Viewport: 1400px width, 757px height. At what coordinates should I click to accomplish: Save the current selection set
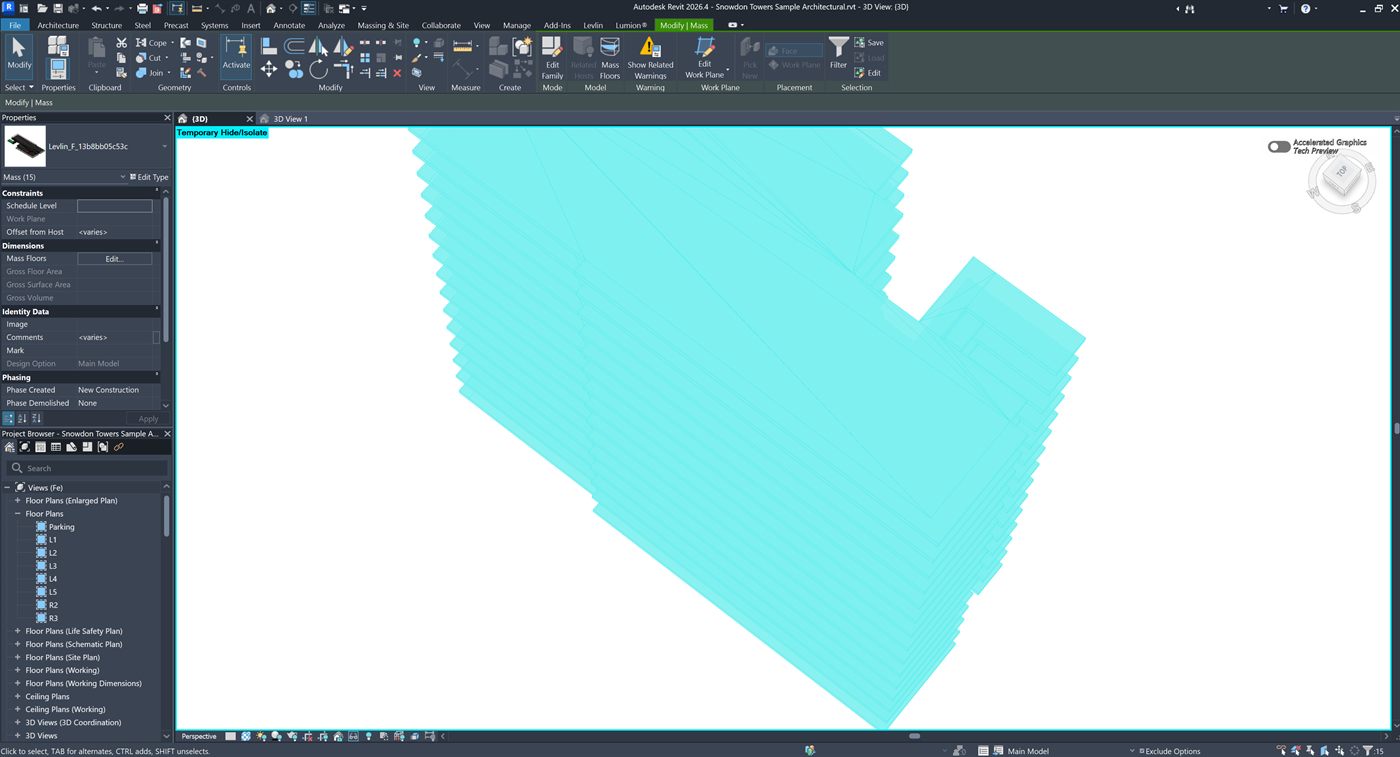tap(869, 43)
